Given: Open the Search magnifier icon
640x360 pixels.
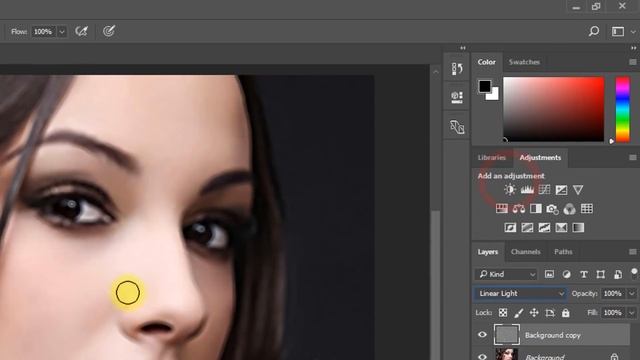Looking at the screenshot, I should coord(594,31).
